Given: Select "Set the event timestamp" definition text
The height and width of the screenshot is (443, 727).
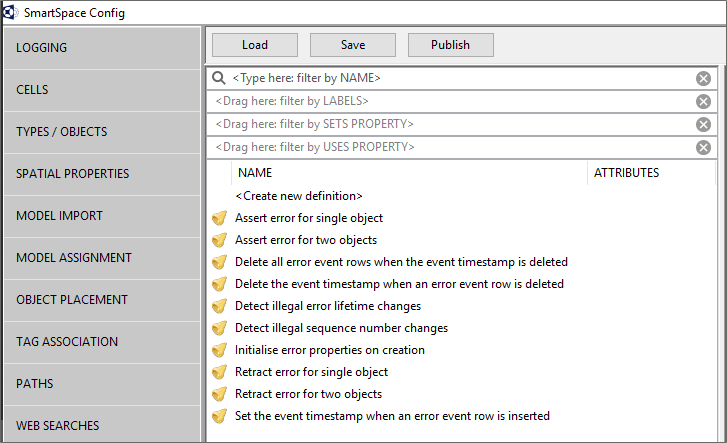Looking at the screenshot, I should 392,416.
